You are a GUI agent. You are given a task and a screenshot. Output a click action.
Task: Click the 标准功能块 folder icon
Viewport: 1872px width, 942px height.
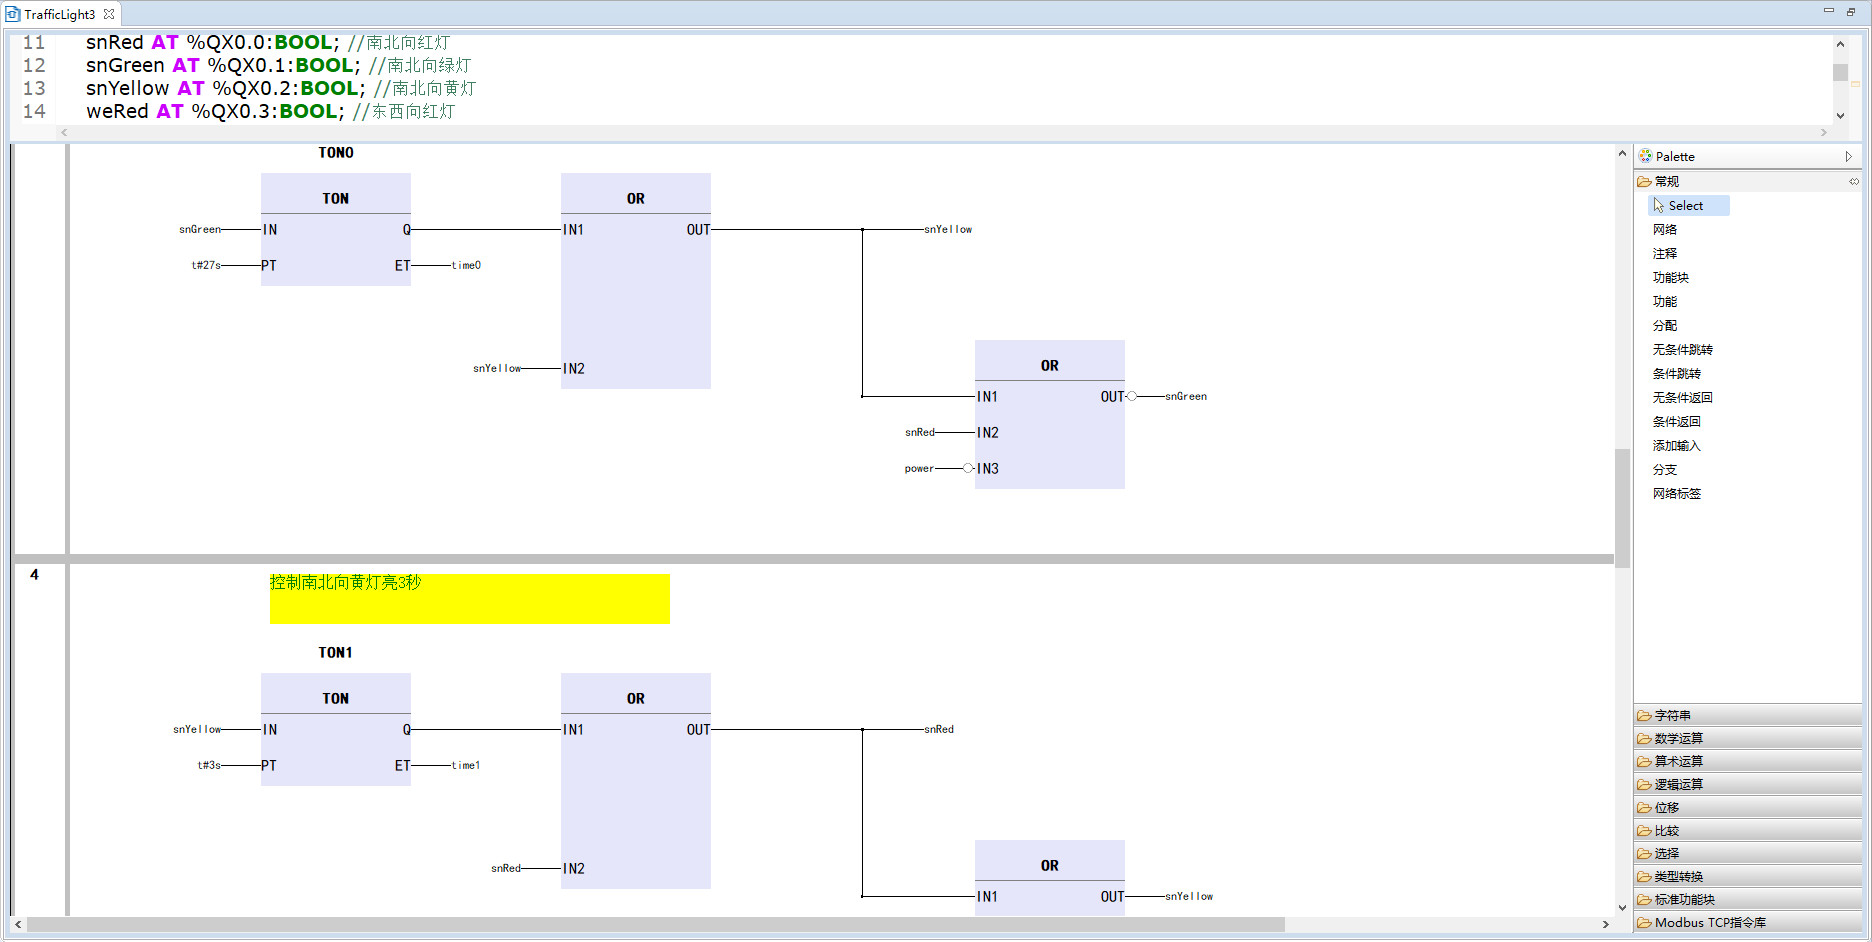(1644, 900)
